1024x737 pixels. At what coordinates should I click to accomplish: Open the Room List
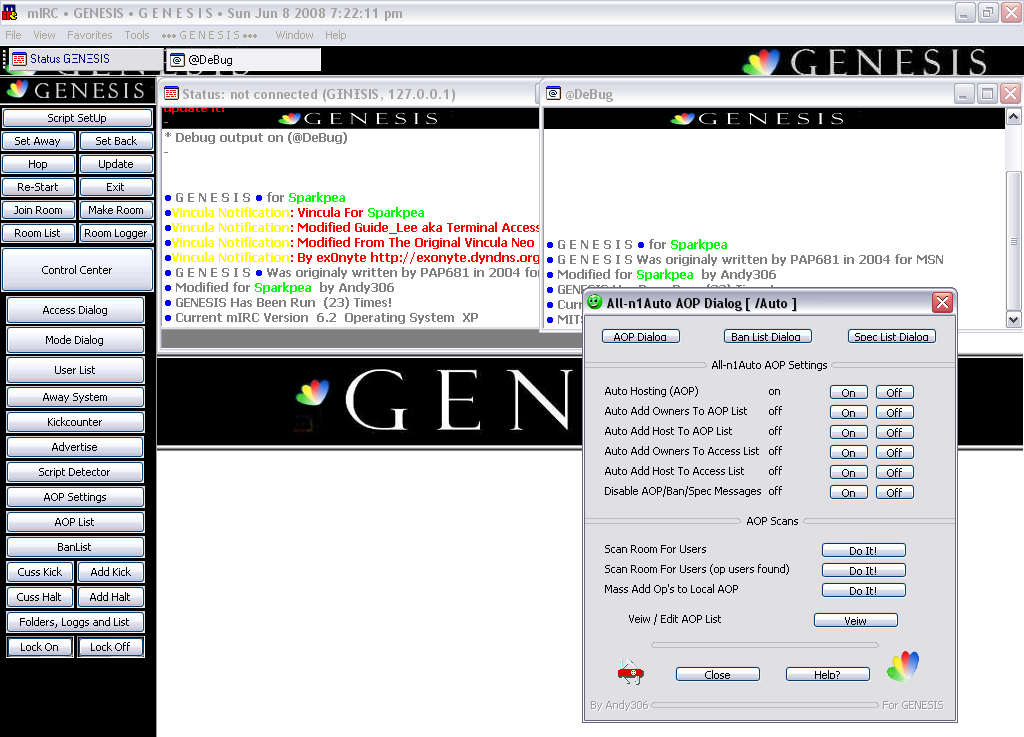pos(38,233)
